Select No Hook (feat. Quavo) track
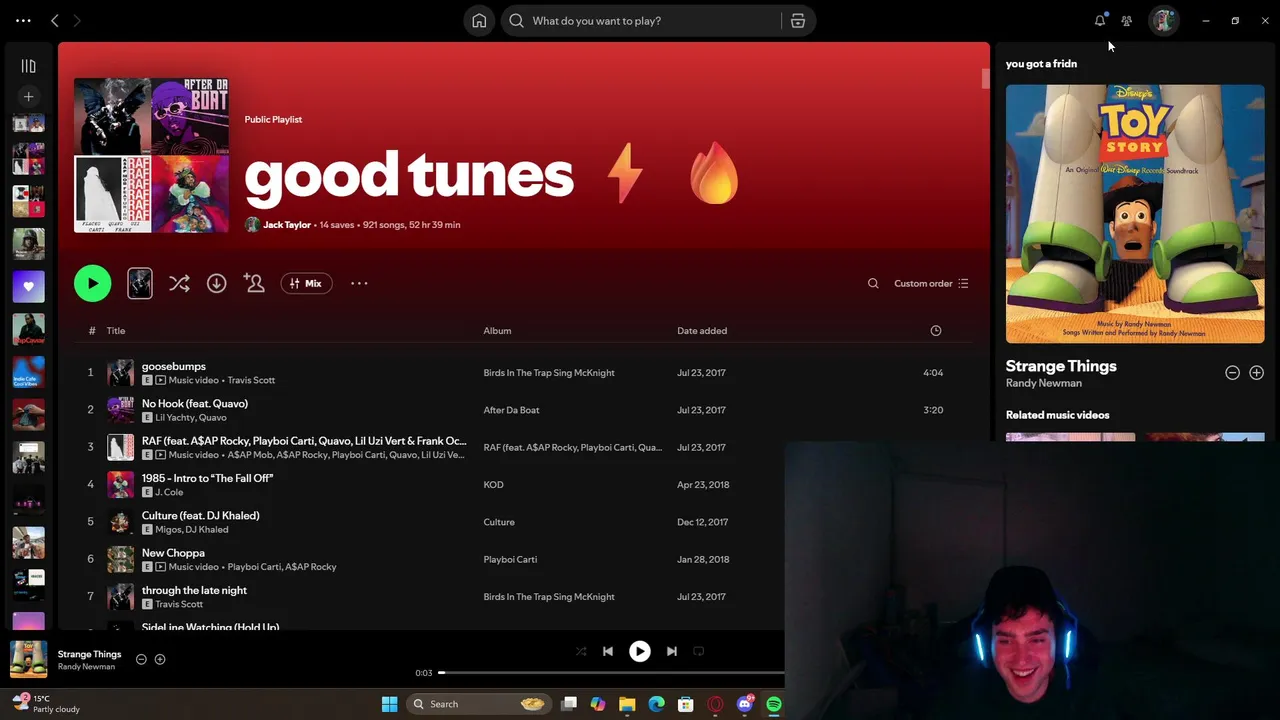 (x=195, y=403)
